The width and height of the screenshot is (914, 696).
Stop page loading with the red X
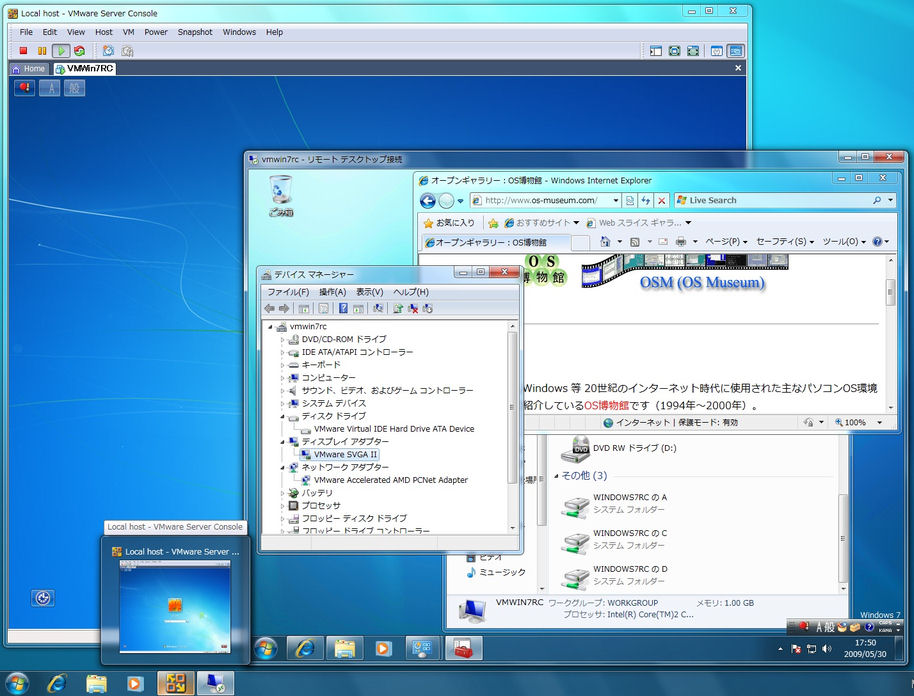[x=662, y=201]
